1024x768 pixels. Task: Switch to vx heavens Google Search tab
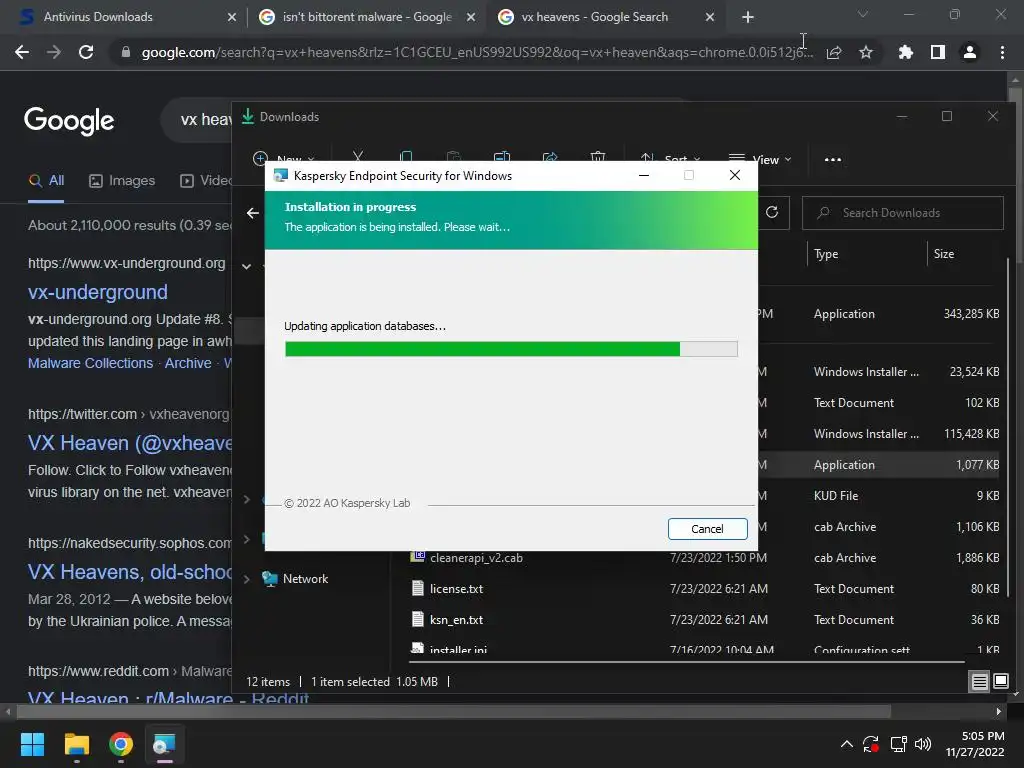click(x=605, y=17)
